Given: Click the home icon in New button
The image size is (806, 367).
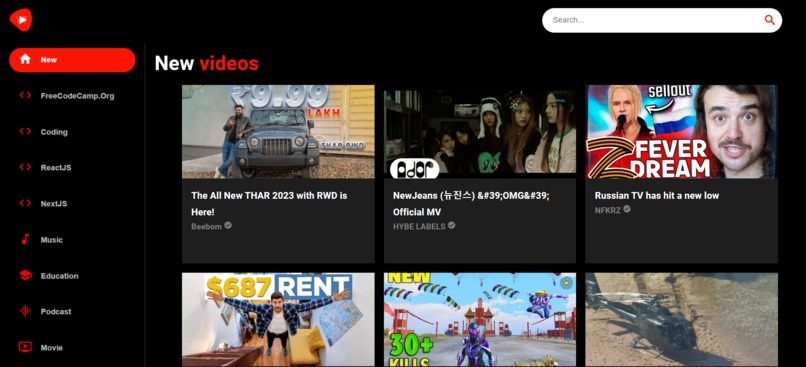Looking at the screenshot, I should pyautogui.click(x=25, y=59).
